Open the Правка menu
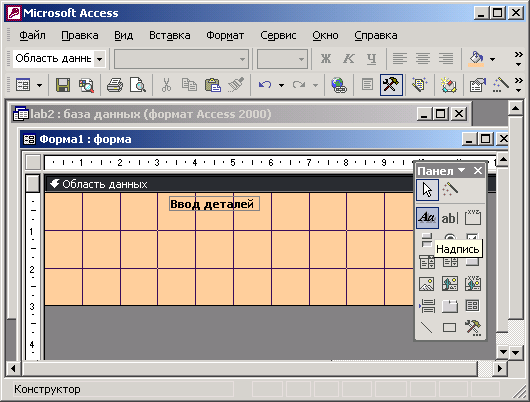The width and height of the screenshot is (530, 402). pyautogui.click(x=80, y=35)
